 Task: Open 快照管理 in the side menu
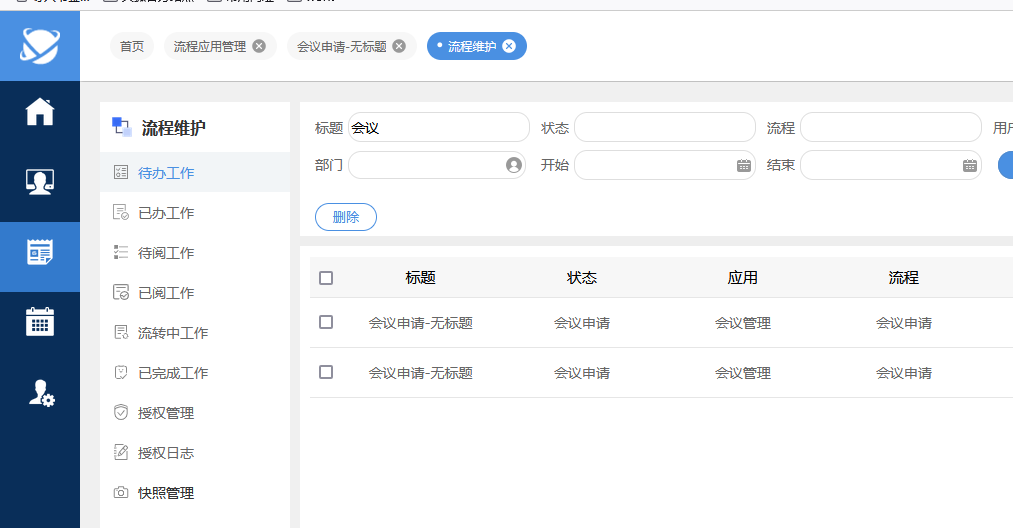tap(166, 493)
